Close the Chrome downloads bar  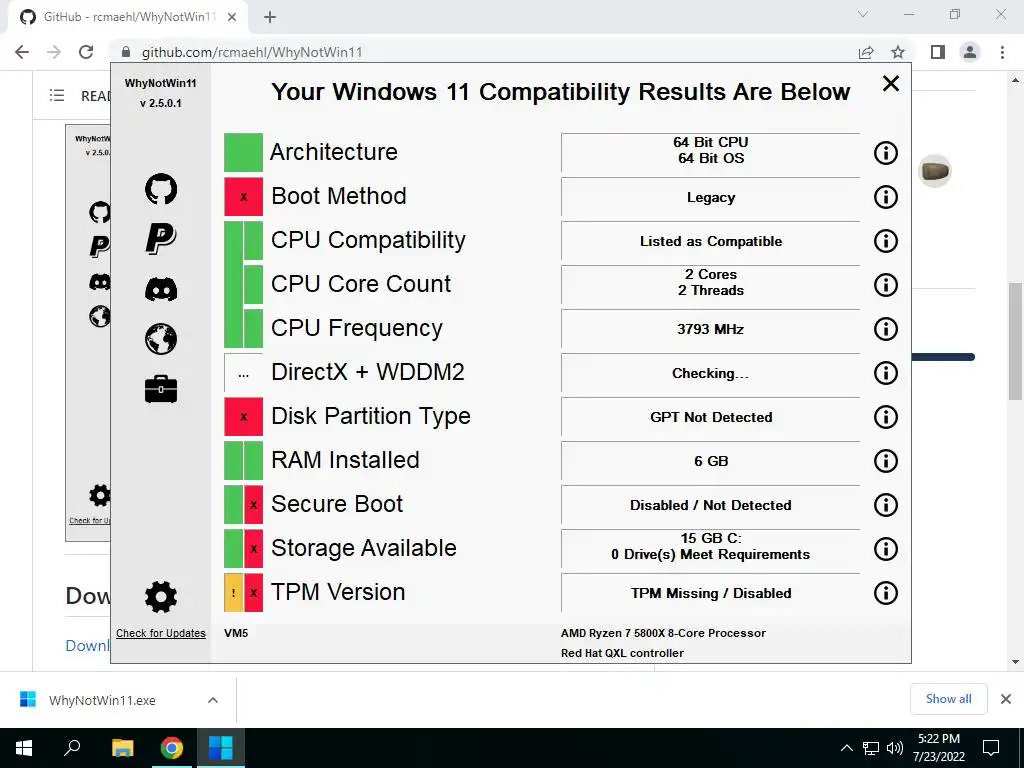click(1006, 699)
